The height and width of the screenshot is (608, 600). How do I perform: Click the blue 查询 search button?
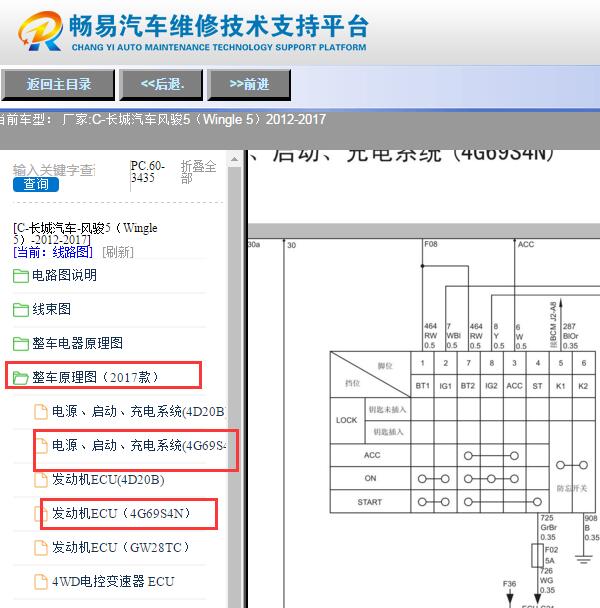click(x=36, y=185)
